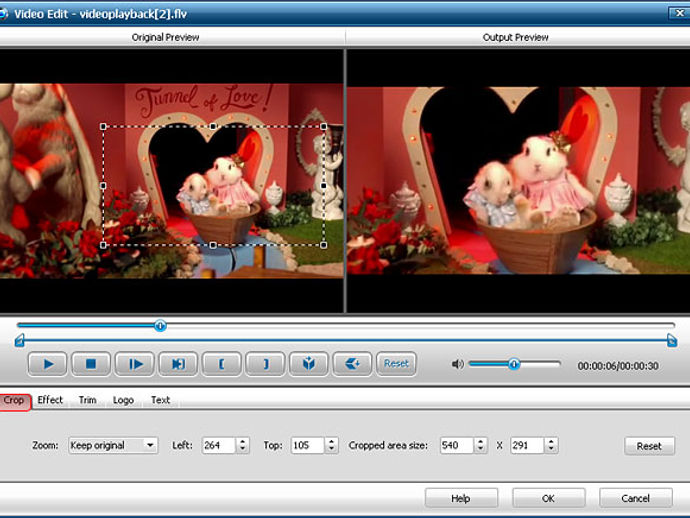Click the top-center crop handle

point(213,126)
